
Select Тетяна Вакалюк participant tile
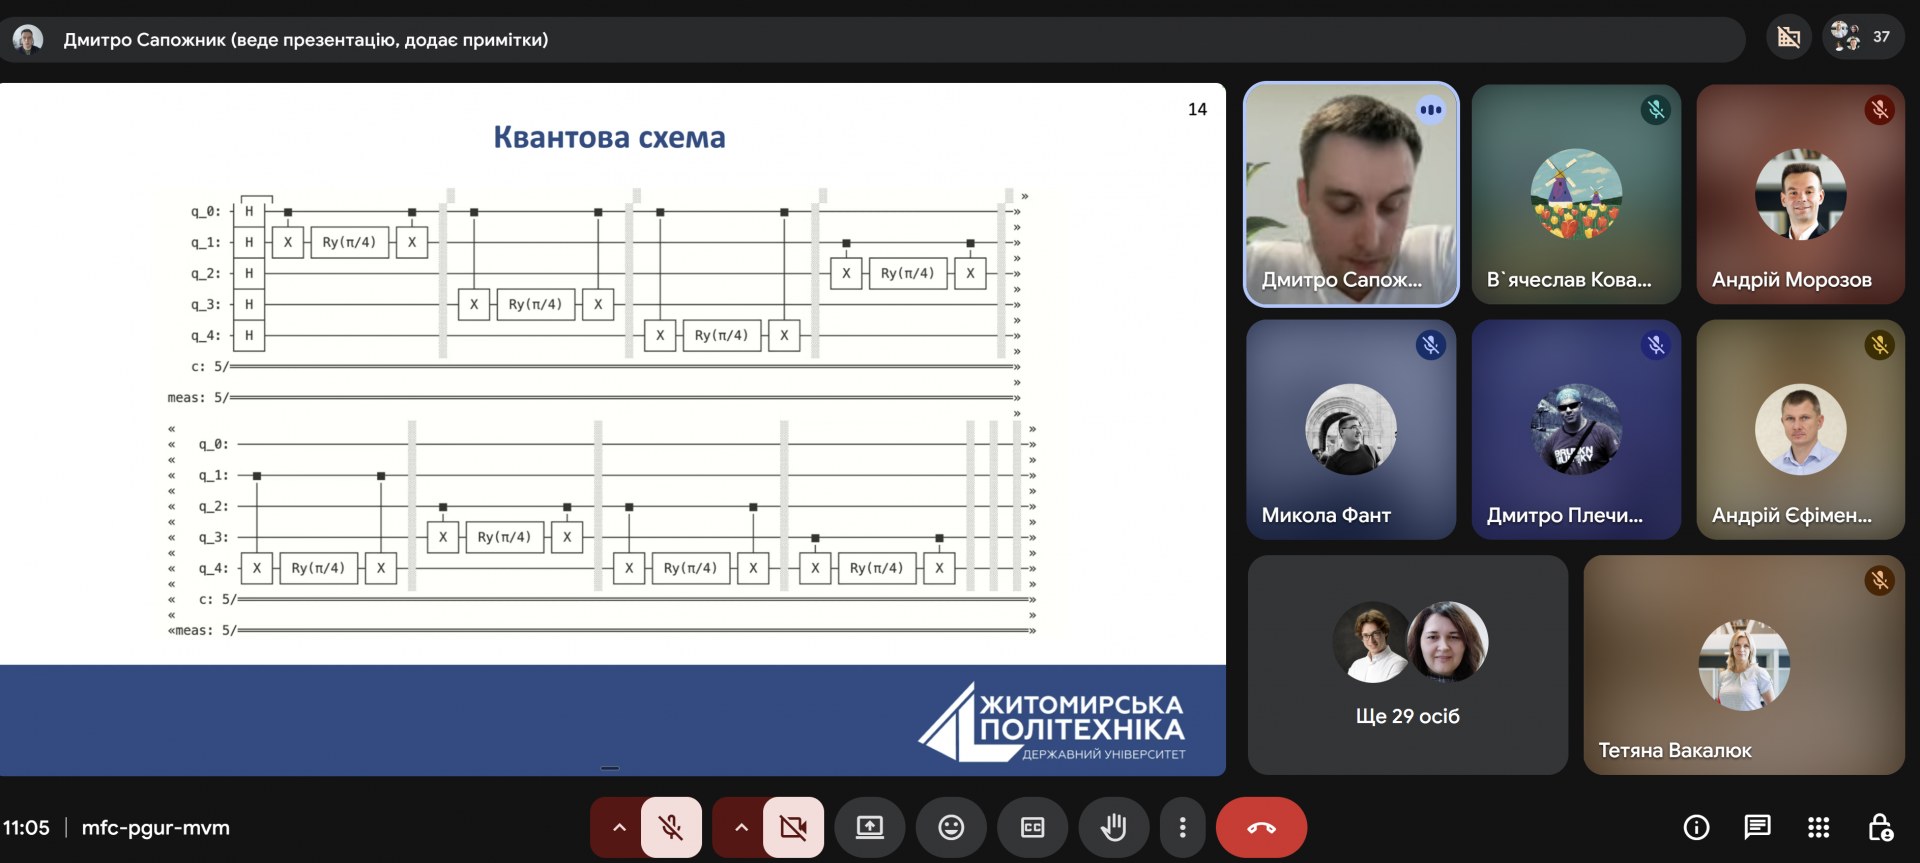click(1743, 665)
